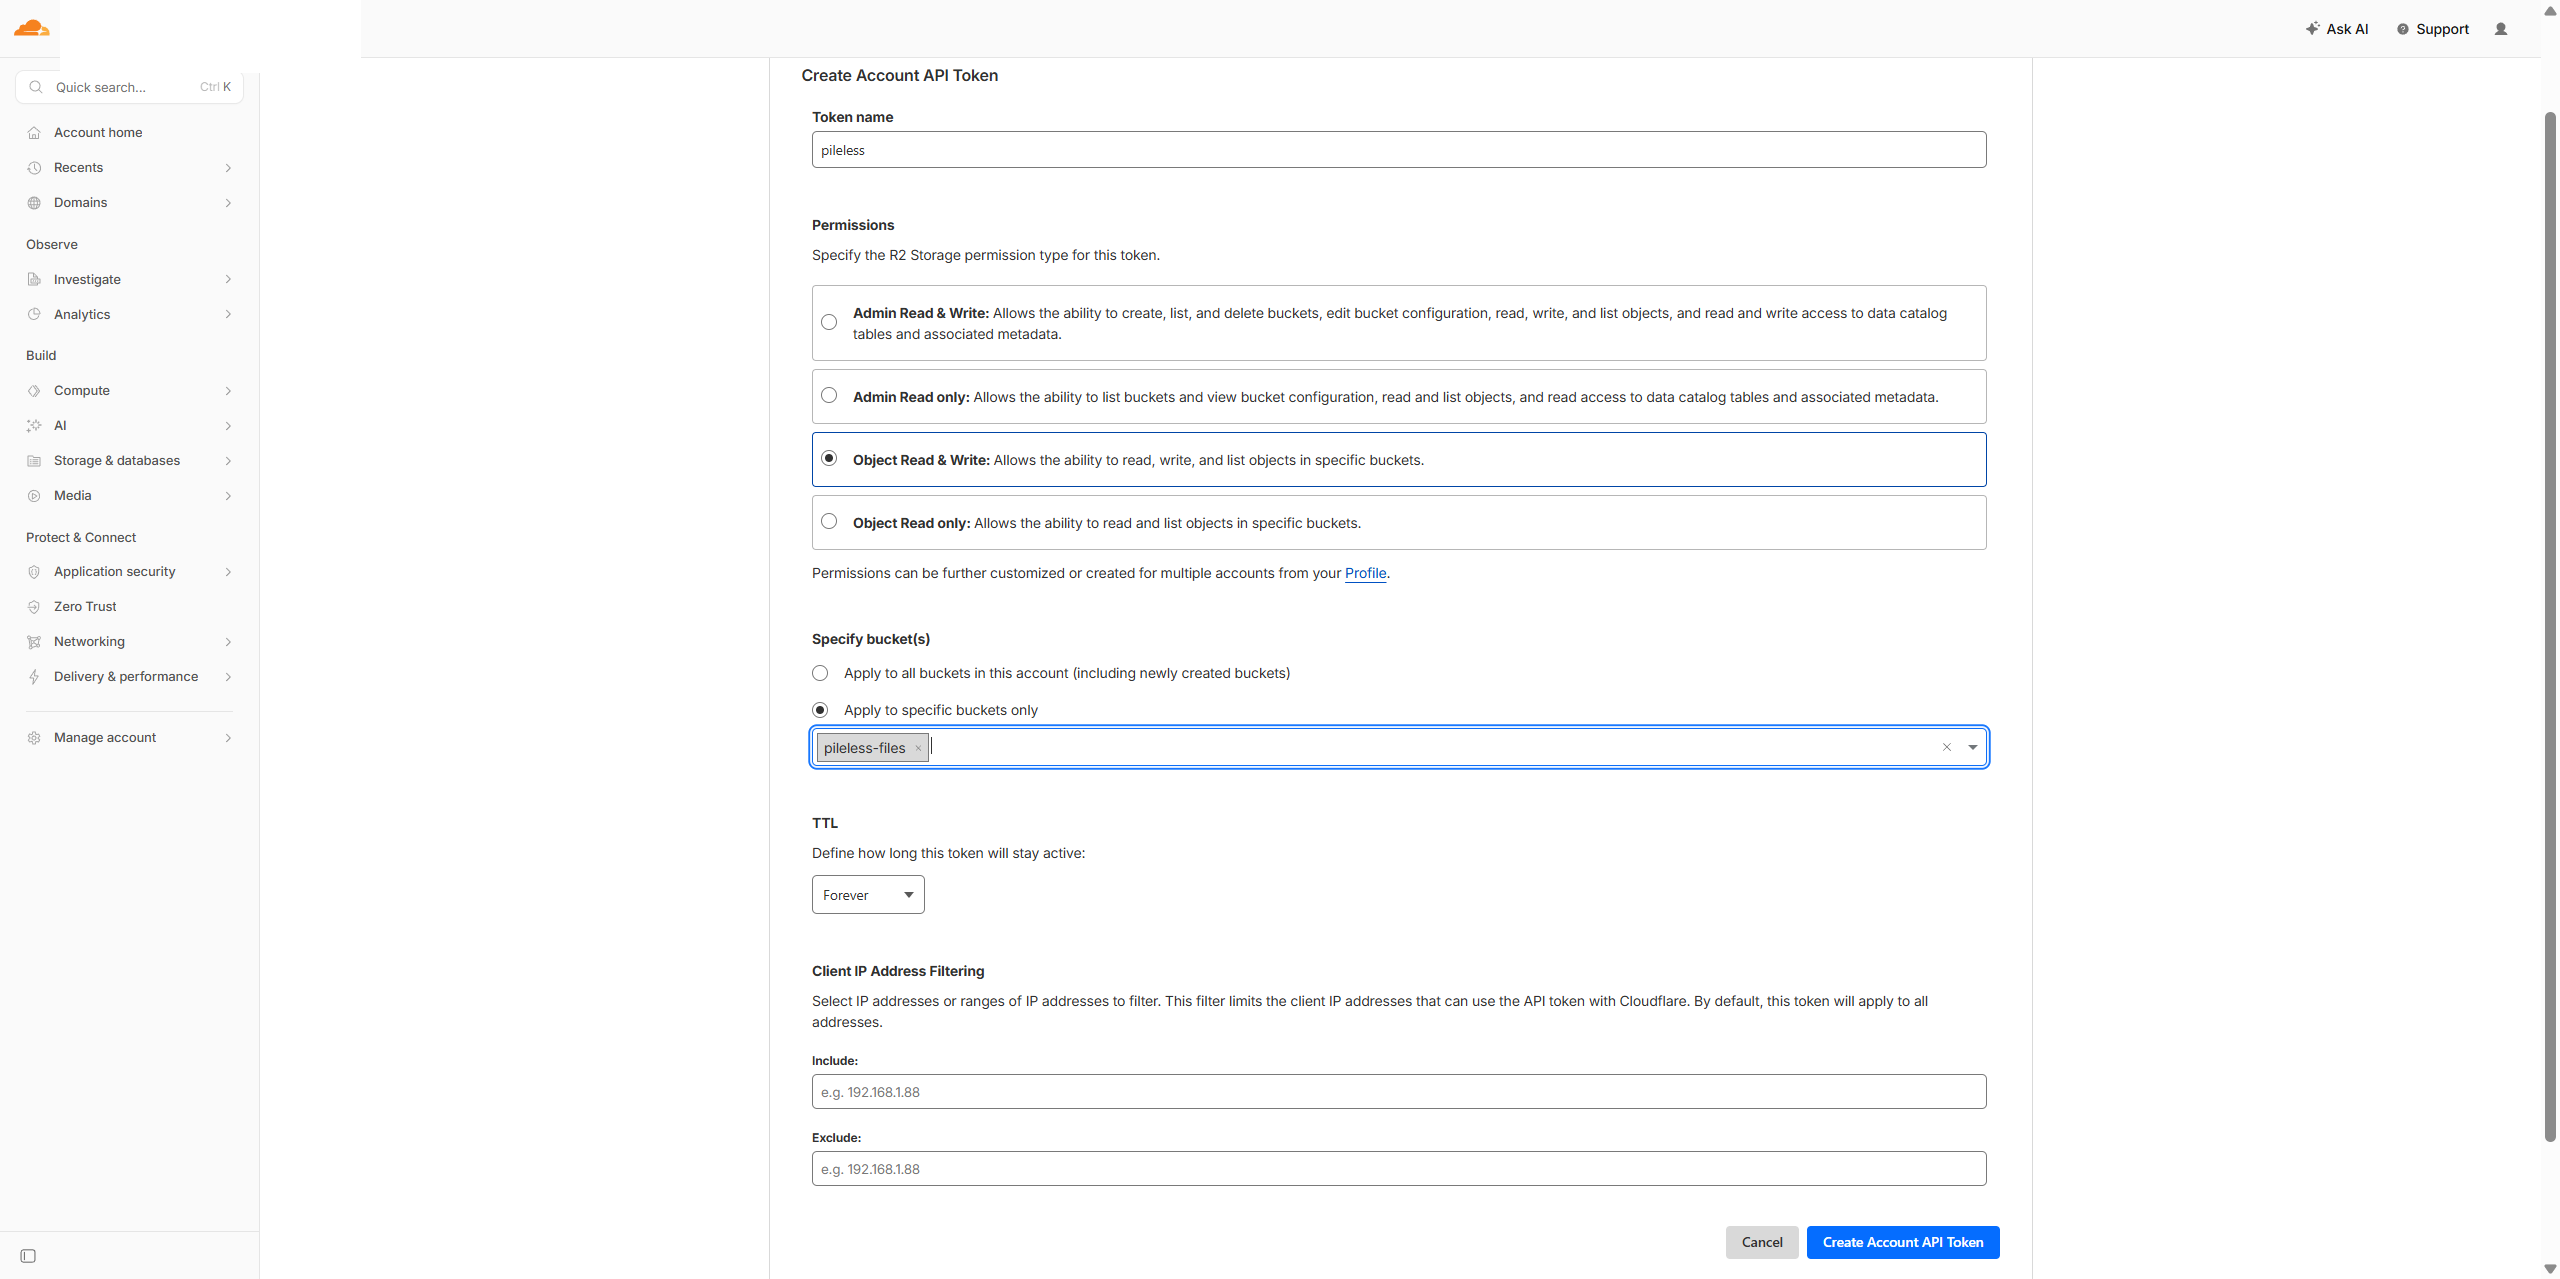The image size is (2560, 1279).
Task: Click the Zero Trust icon
Action: point(34,607)
